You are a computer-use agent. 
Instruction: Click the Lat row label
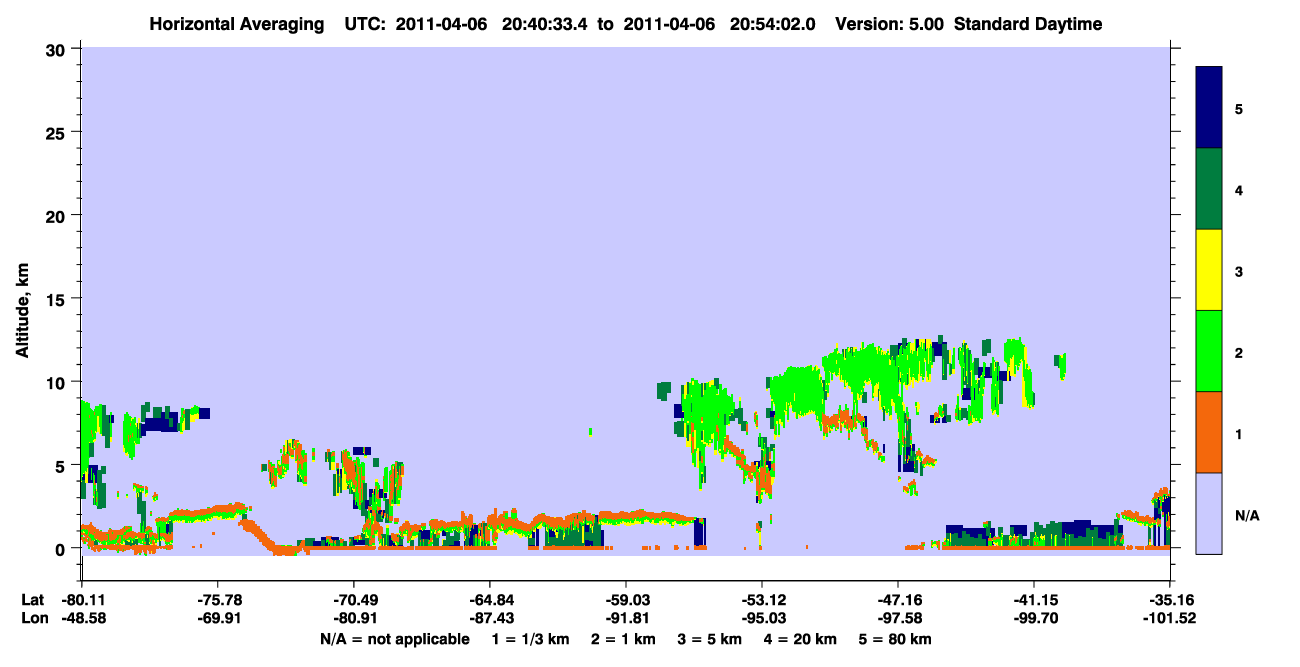pos(31,600)
